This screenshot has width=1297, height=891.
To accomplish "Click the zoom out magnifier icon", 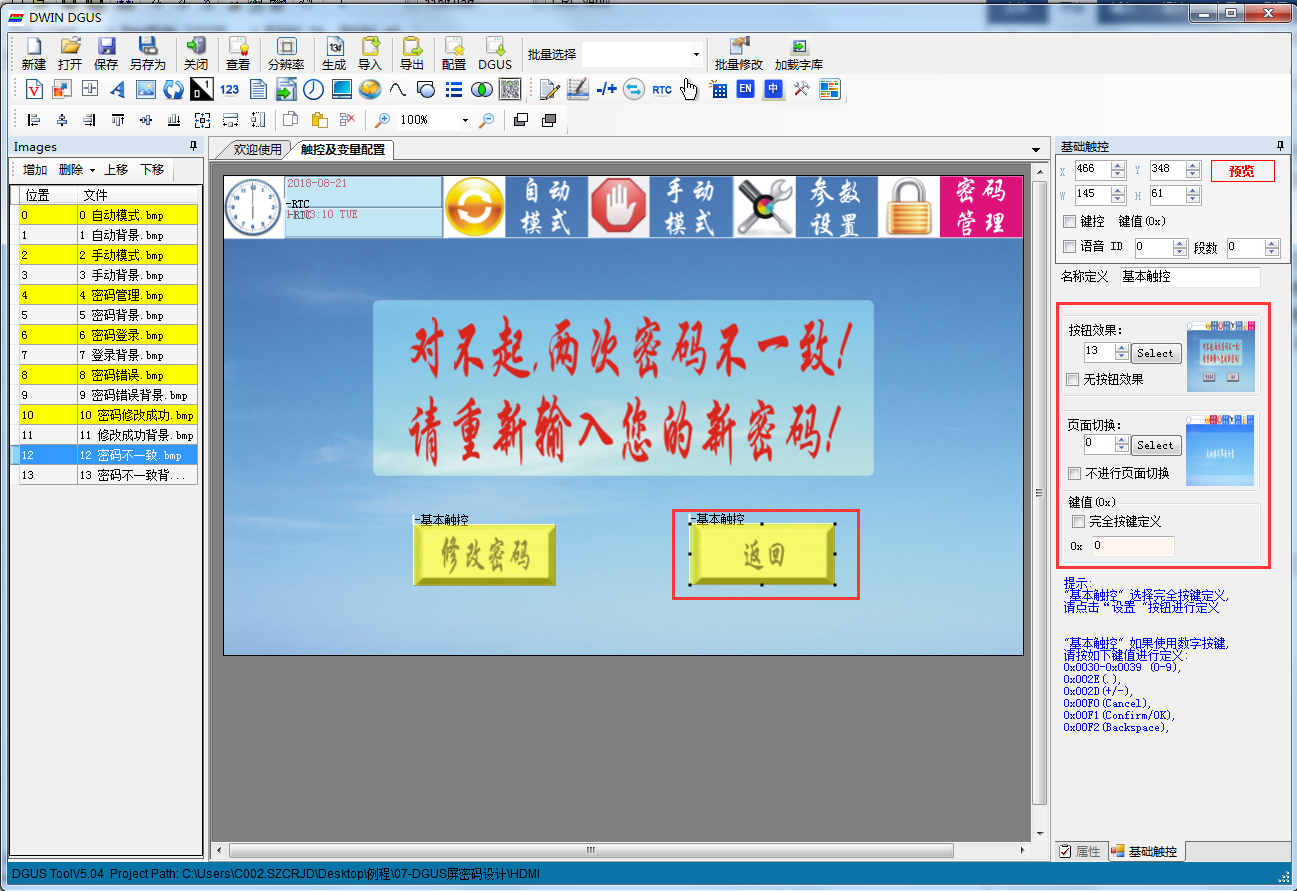I will coord(486,120).
